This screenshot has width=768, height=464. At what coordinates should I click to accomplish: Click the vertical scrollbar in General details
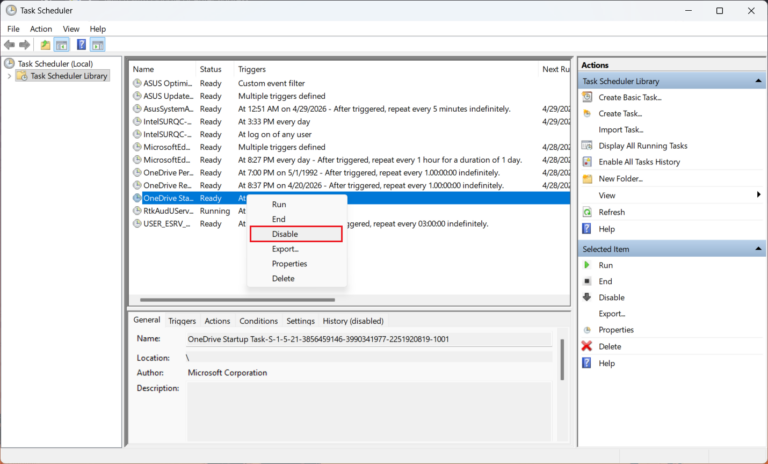(x=562, y=360)
